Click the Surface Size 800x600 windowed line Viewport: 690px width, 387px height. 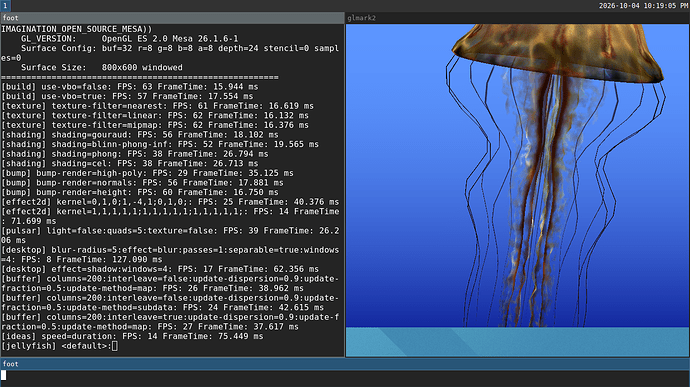point(102,68)
